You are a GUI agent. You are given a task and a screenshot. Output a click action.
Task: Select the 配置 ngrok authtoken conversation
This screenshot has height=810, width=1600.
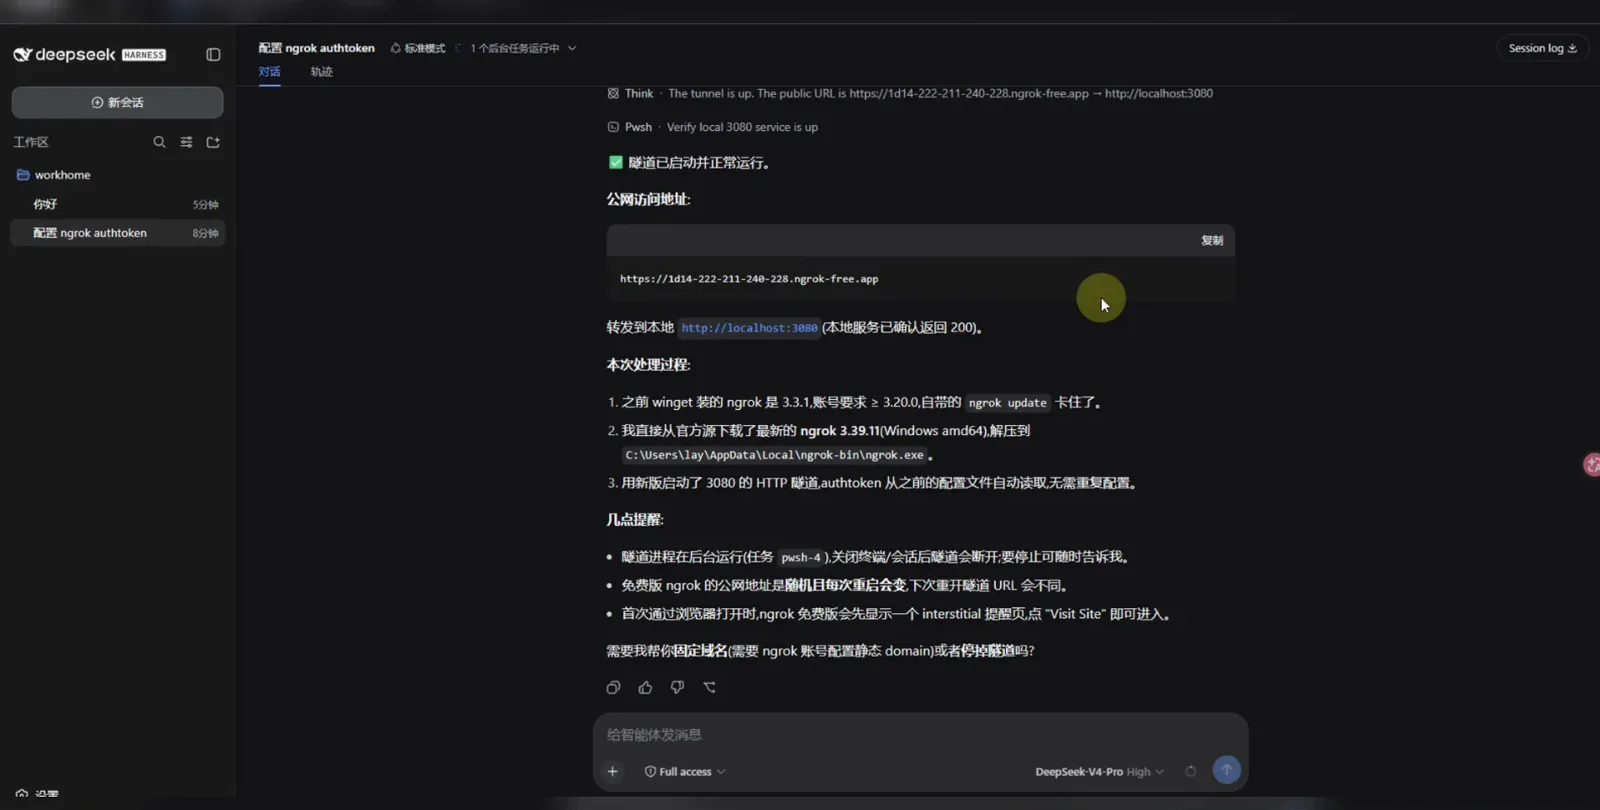pyautogui.click(x=117, y=233)
